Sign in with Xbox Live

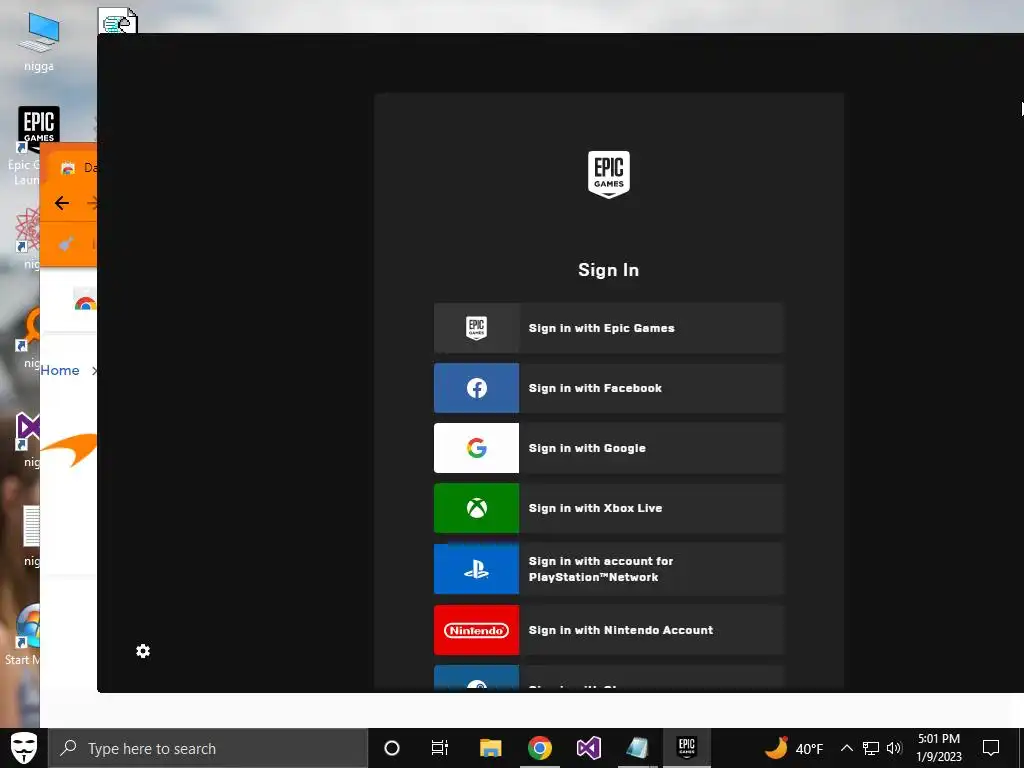[x=608, y=508]
